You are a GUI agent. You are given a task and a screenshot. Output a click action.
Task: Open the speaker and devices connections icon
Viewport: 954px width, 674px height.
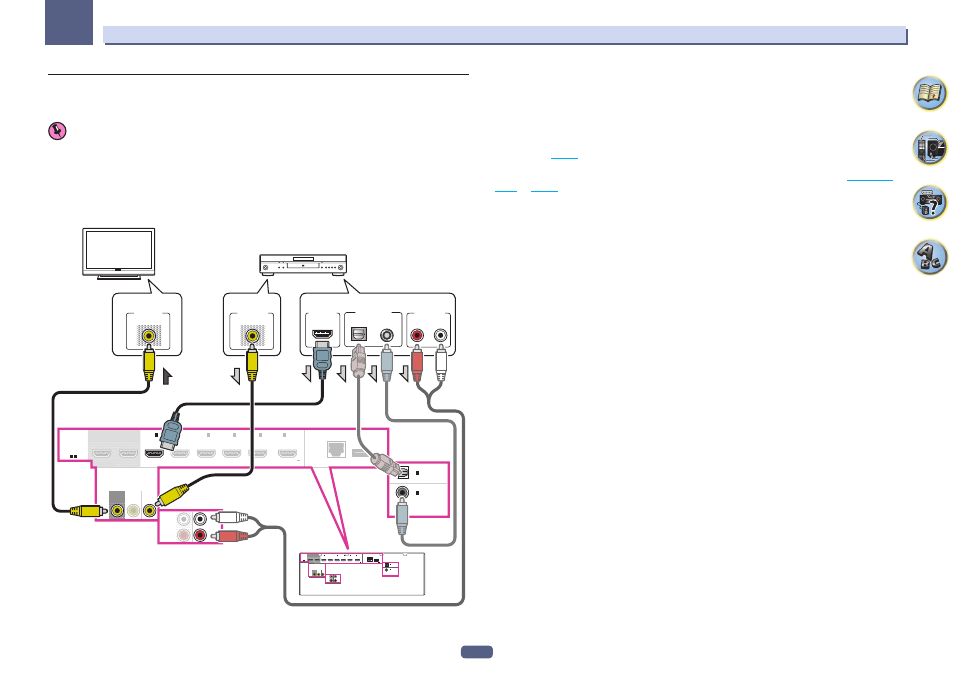pos(929,148)
